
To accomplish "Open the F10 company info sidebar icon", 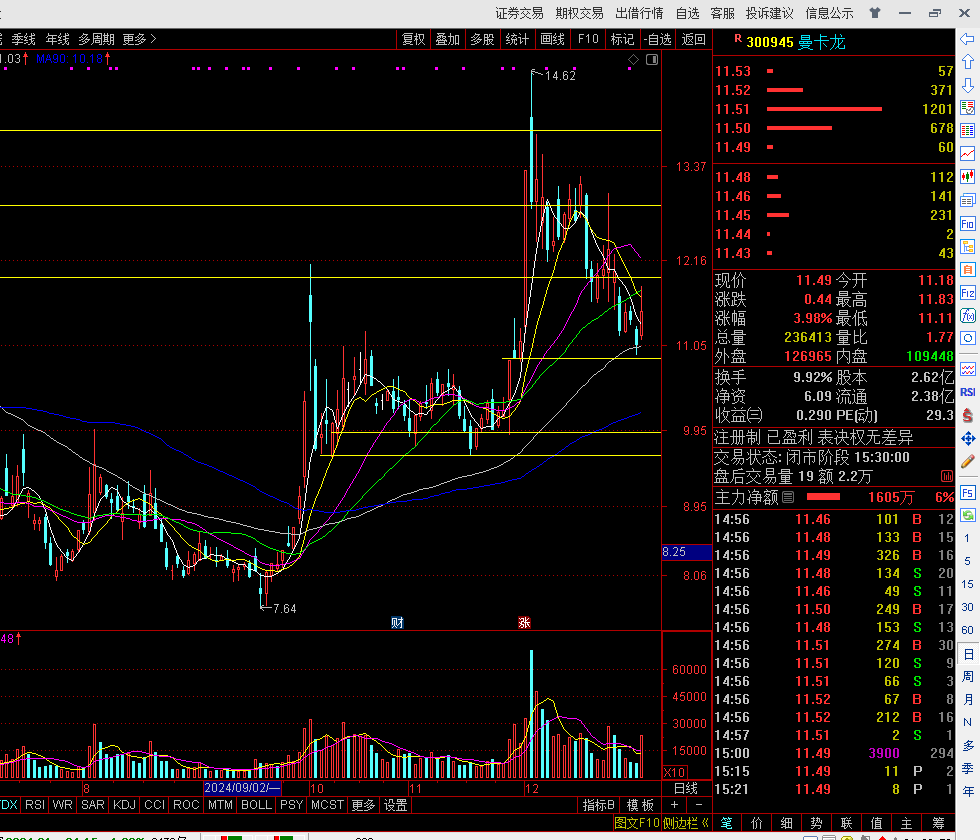I will pyautogui.click(x=968, y=224).
